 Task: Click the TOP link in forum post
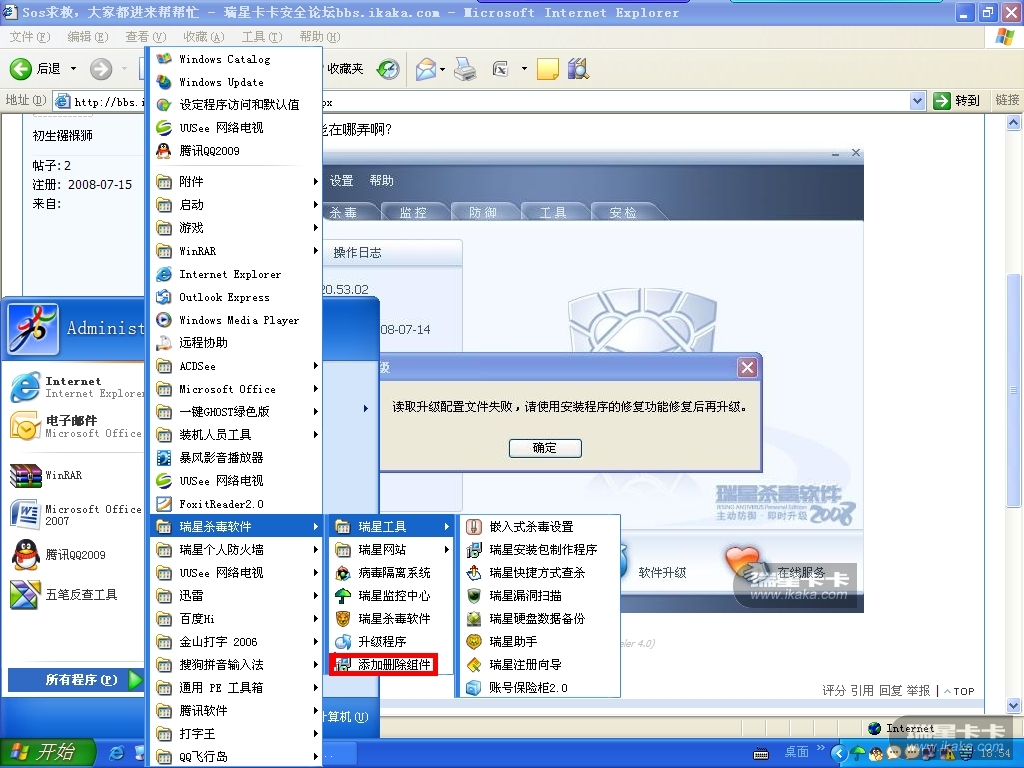960,691
